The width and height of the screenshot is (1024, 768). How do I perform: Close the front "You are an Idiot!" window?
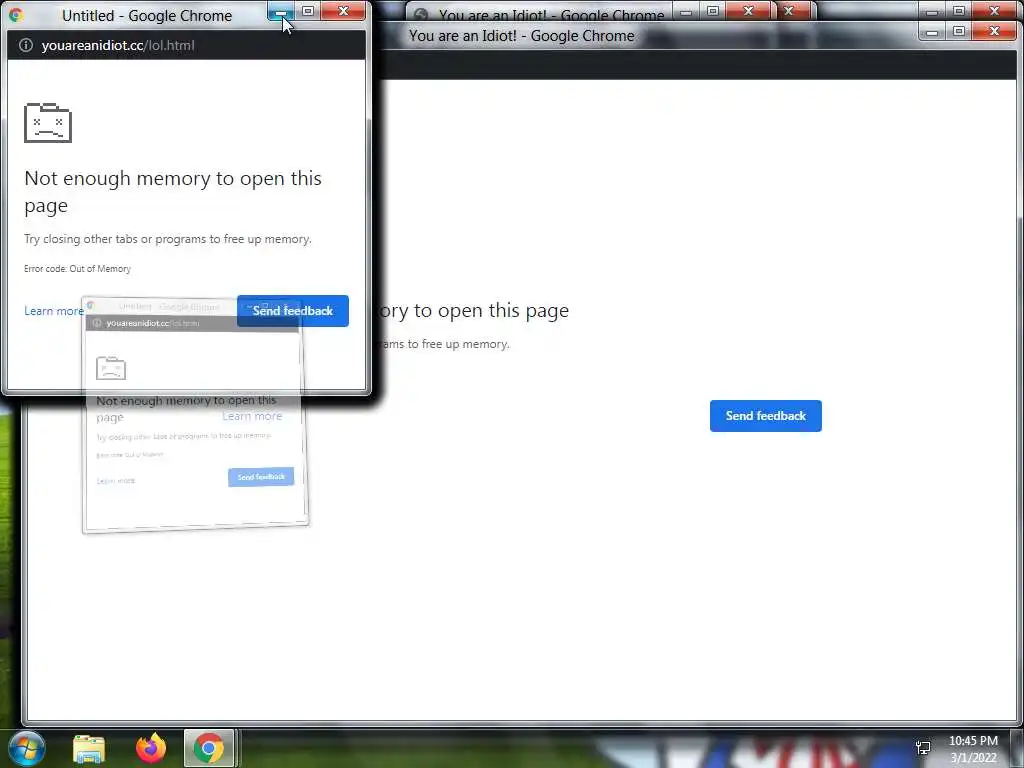pos(994,31)
